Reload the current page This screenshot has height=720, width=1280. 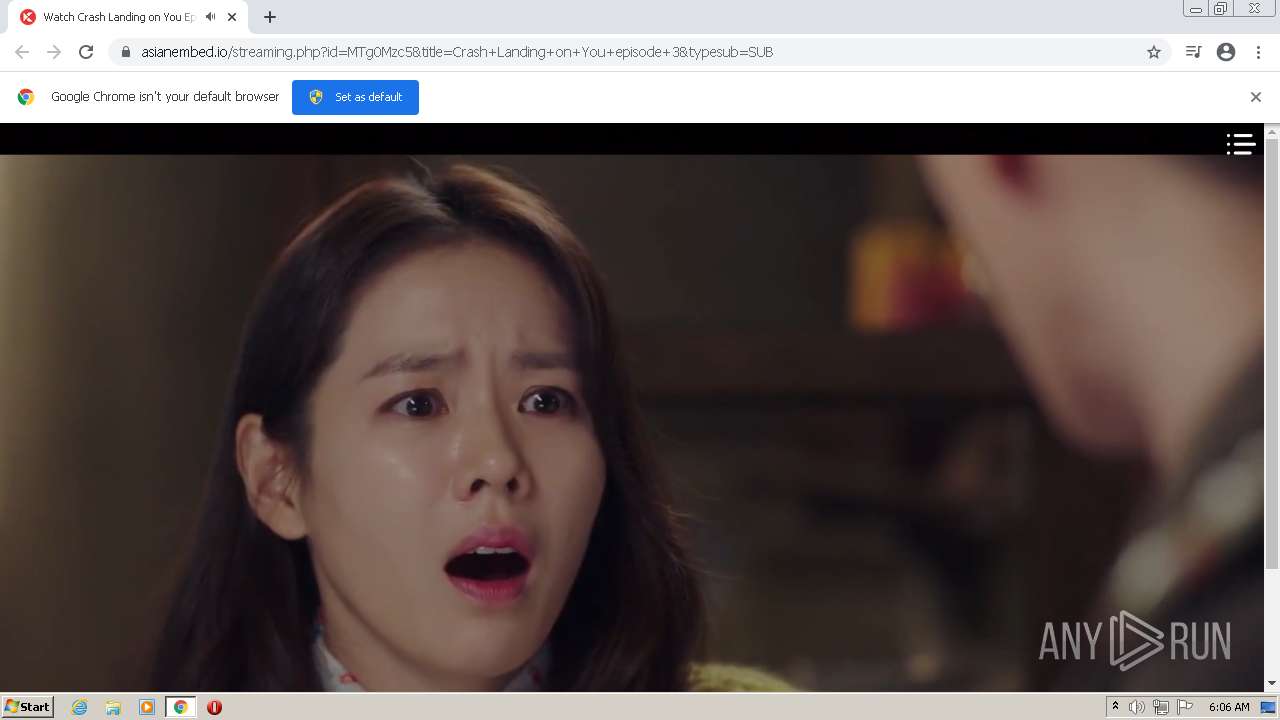tap(86, 52)
